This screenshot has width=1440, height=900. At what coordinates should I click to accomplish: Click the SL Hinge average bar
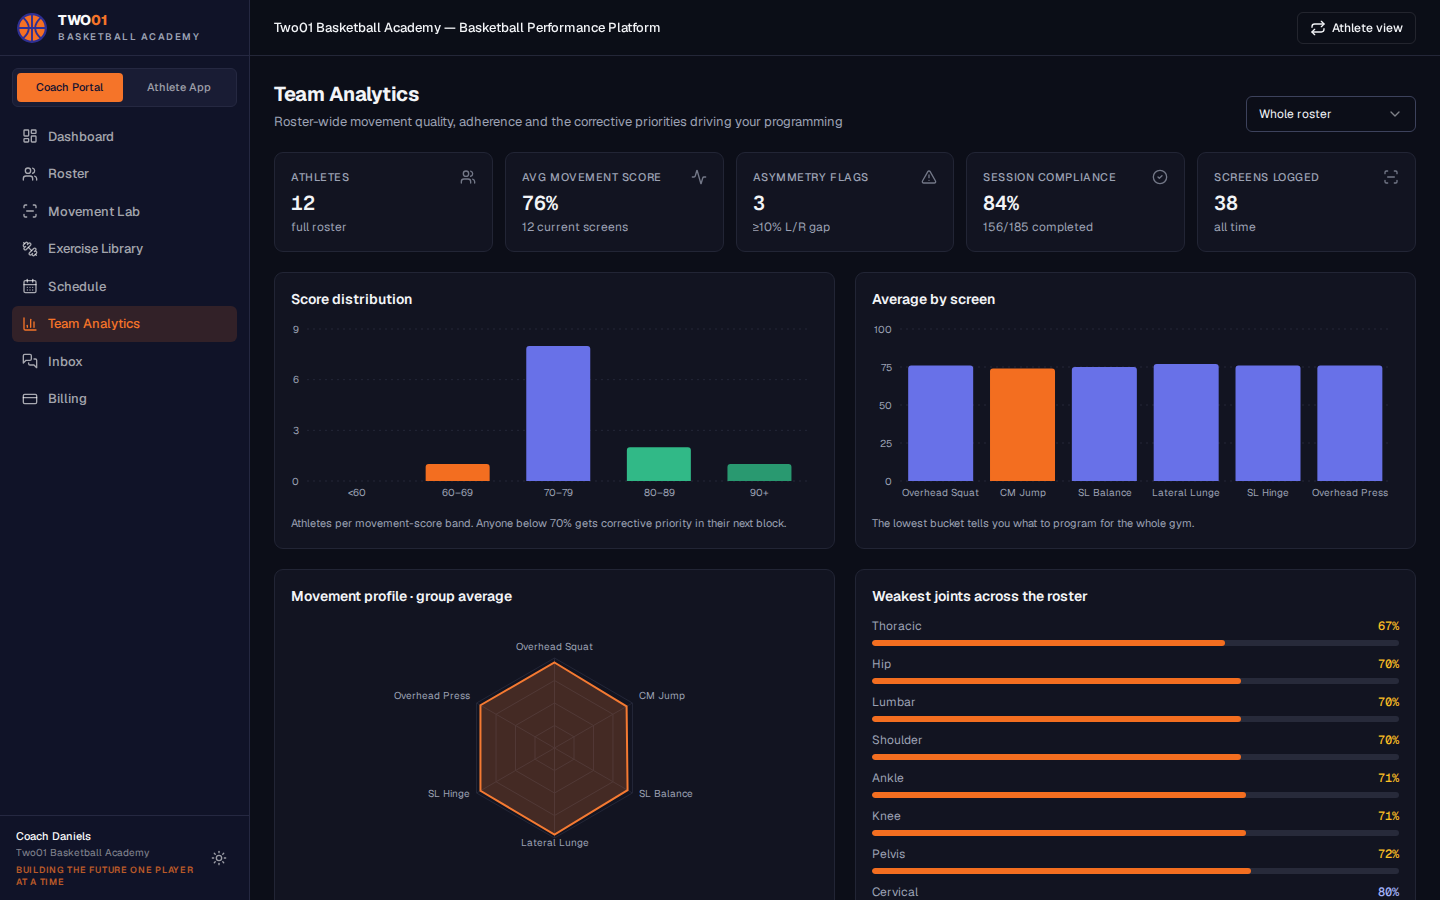click(1268, 423)
